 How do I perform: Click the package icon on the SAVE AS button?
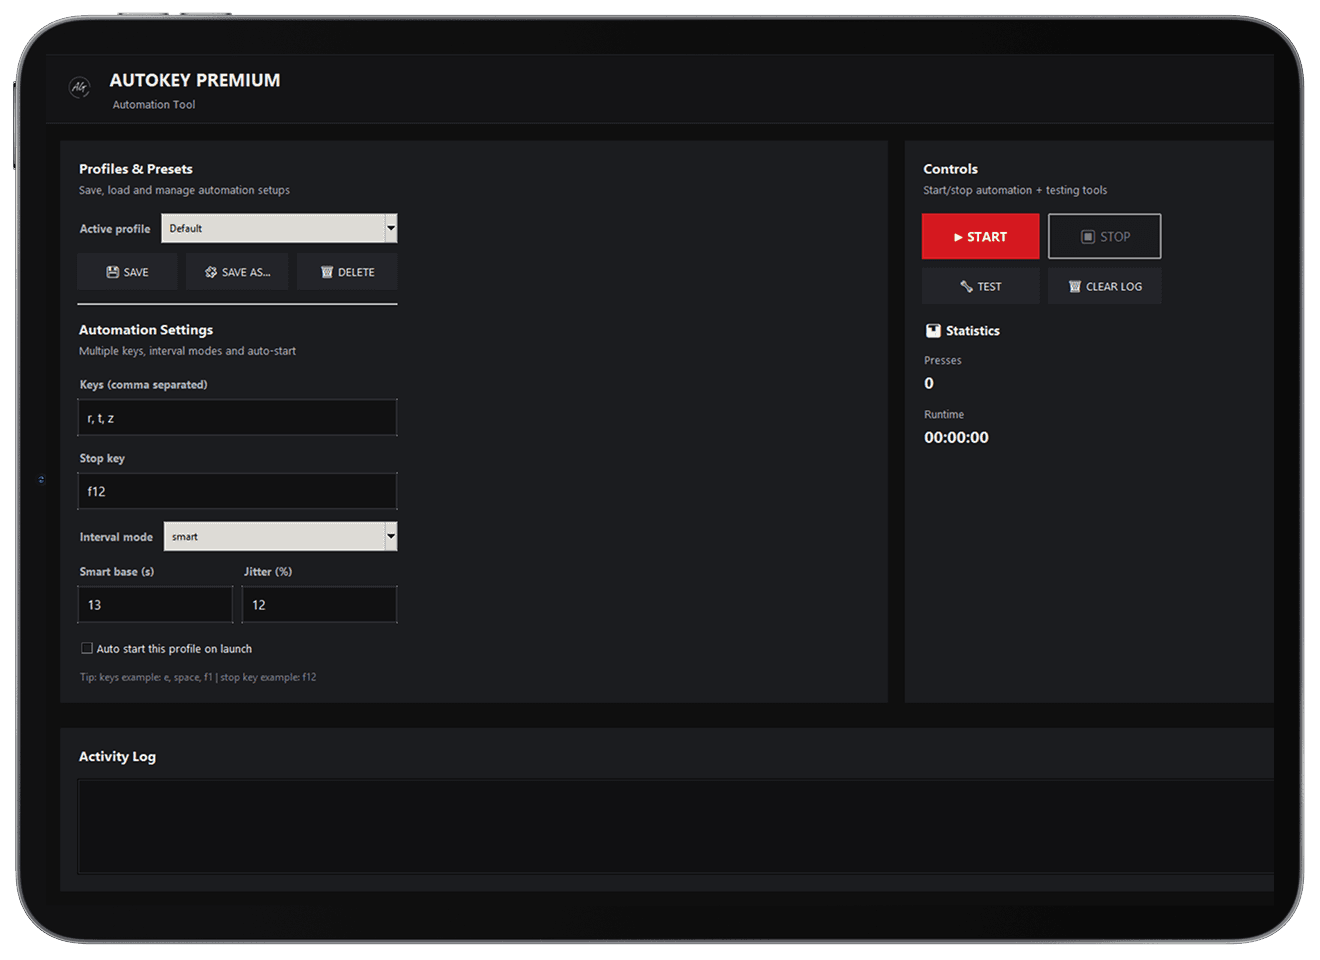(x=211, y=271)
